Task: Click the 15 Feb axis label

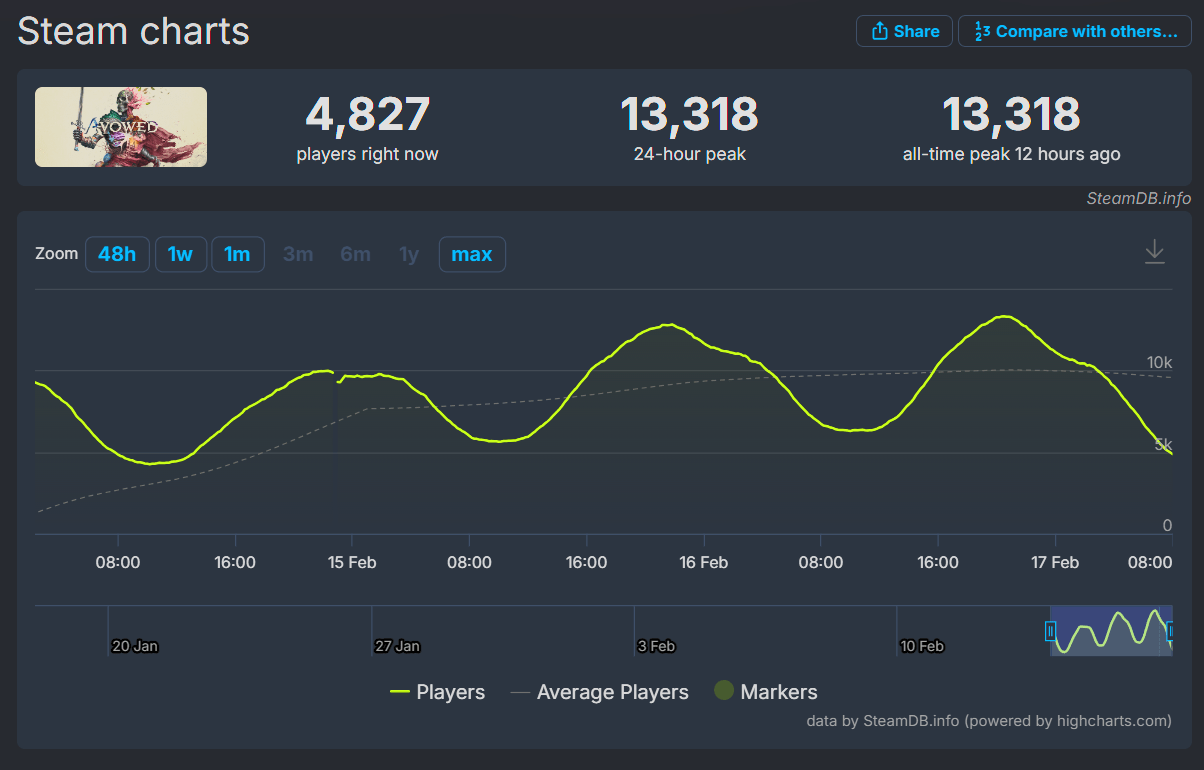Action: 351,562
